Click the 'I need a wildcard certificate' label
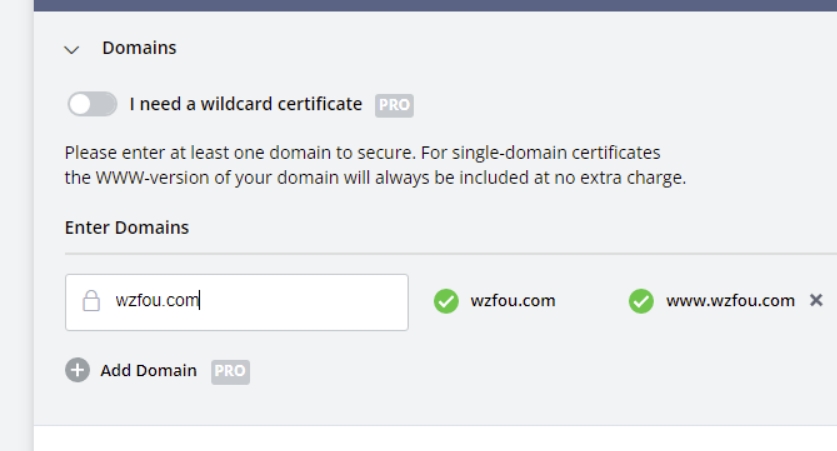The height and width of the screenshot is (451, 837). click(246, 104)
